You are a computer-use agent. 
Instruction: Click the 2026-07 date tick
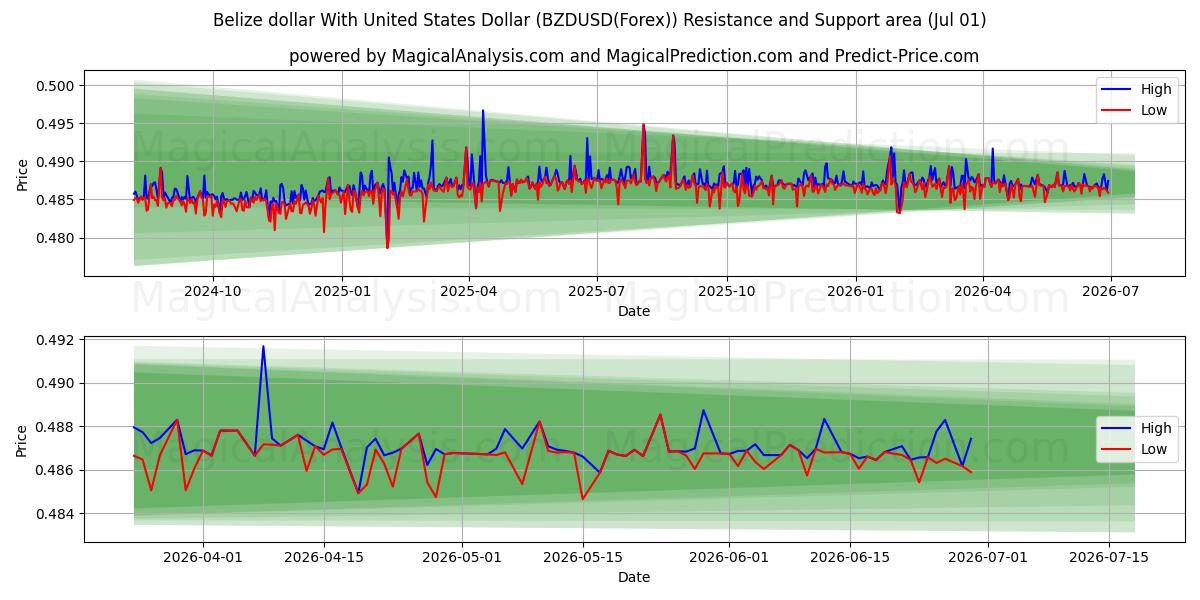[1110, 290]
